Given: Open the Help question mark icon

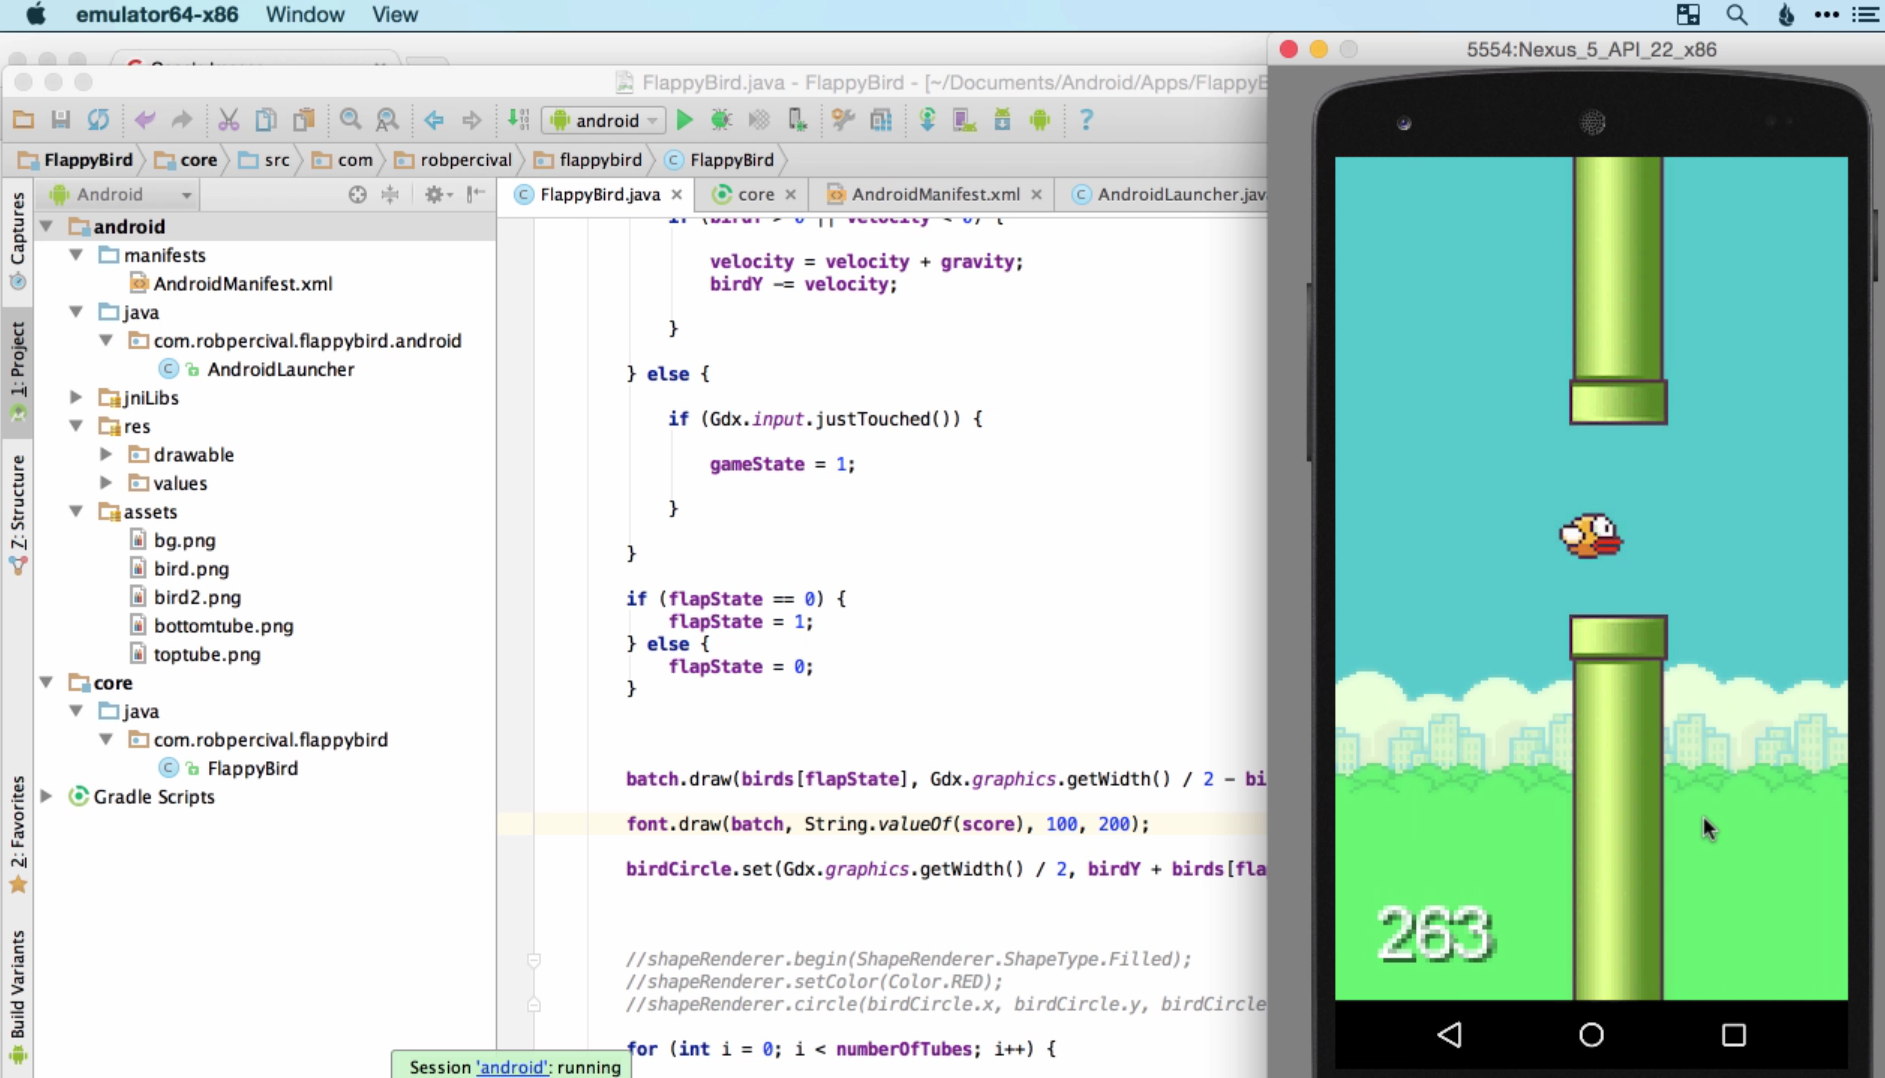Looking at the screenshot, I should (1086, 120).
